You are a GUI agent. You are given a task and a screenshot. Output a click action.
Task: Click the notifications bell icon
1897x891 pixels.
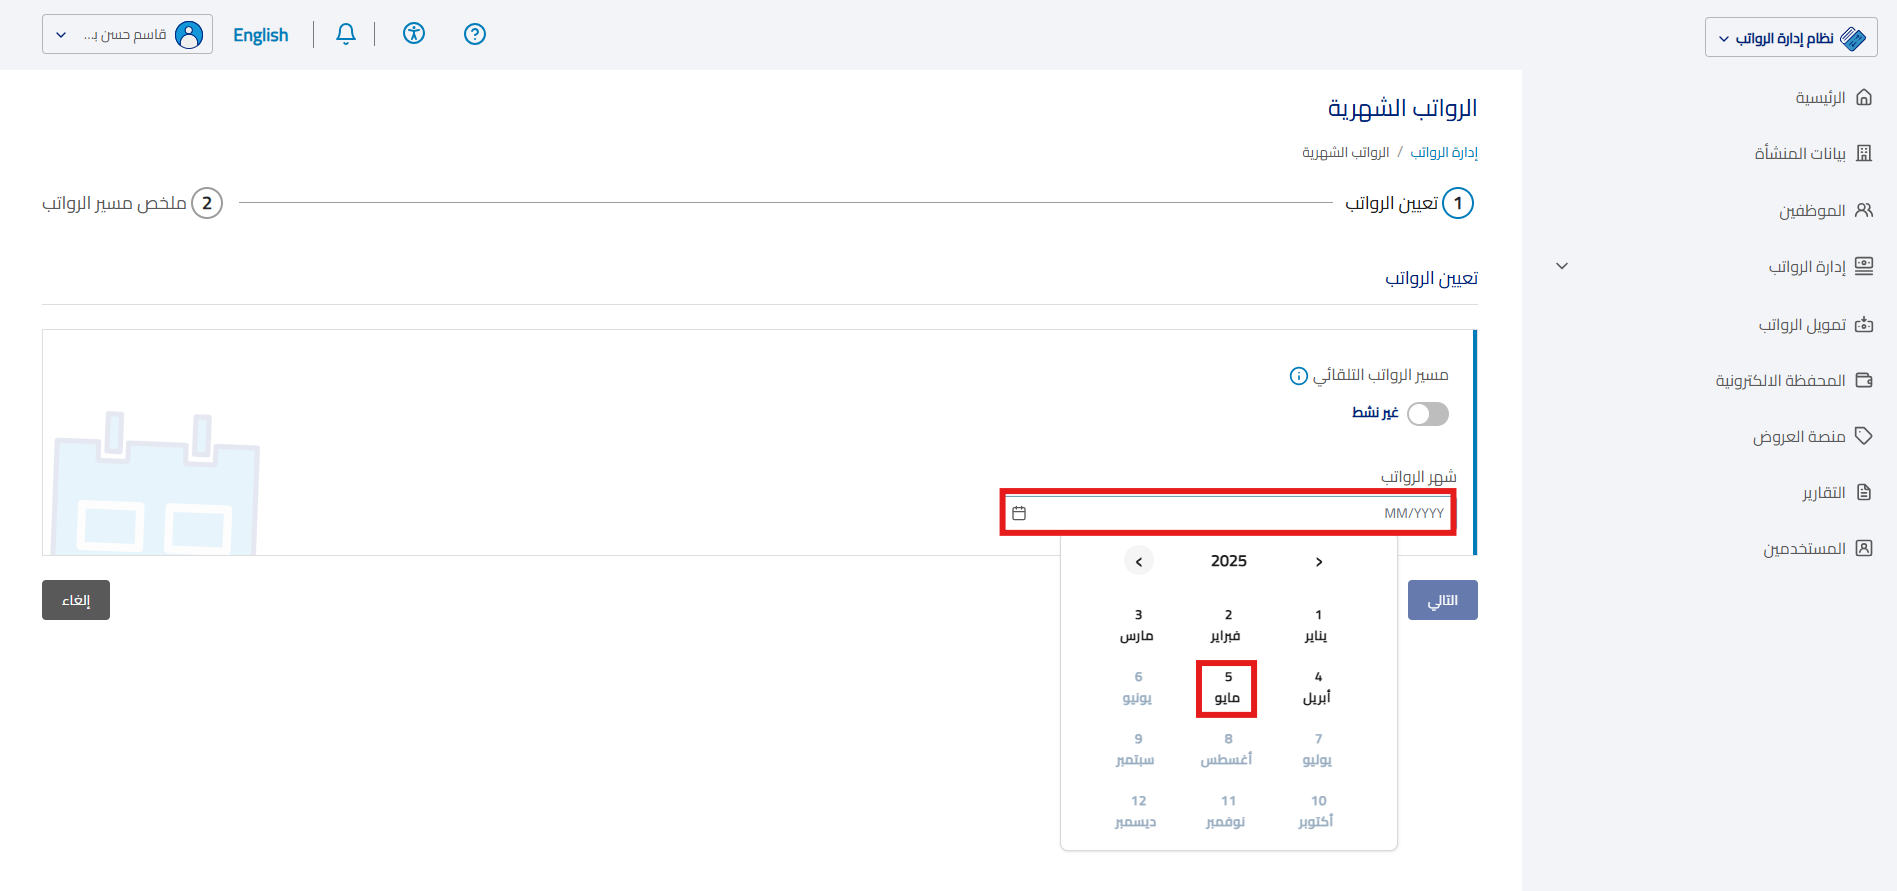346,34
